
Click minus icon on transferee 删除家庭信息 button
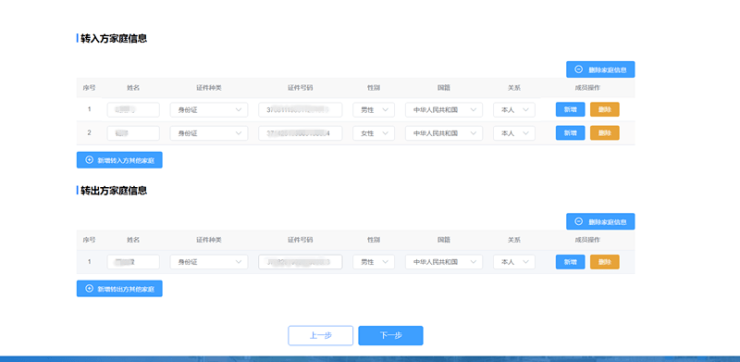579,69
